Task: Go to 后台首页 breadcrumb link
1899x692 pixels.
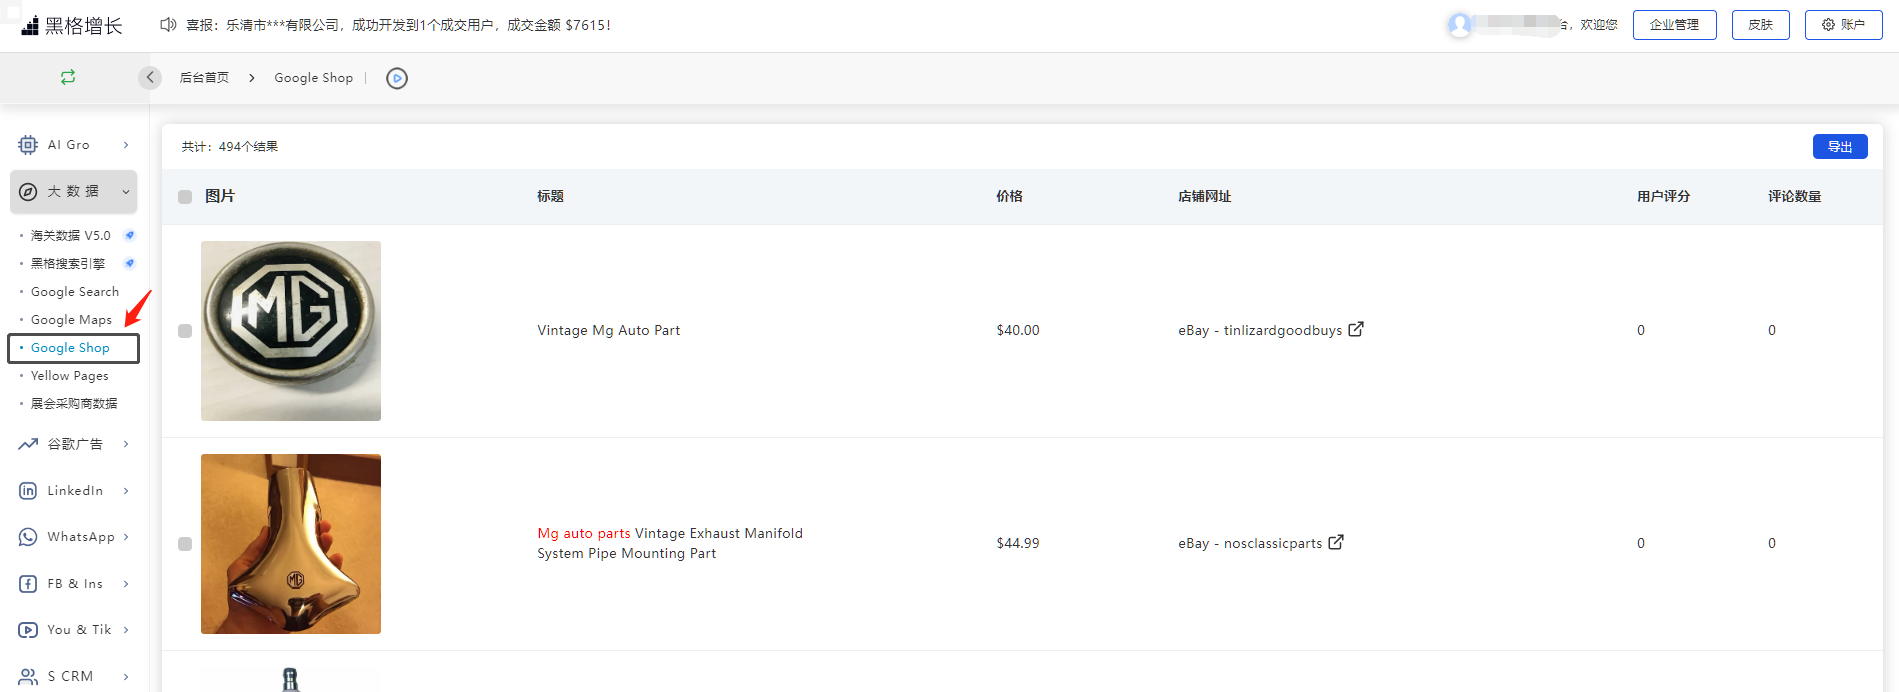Action: click(204, 78)
